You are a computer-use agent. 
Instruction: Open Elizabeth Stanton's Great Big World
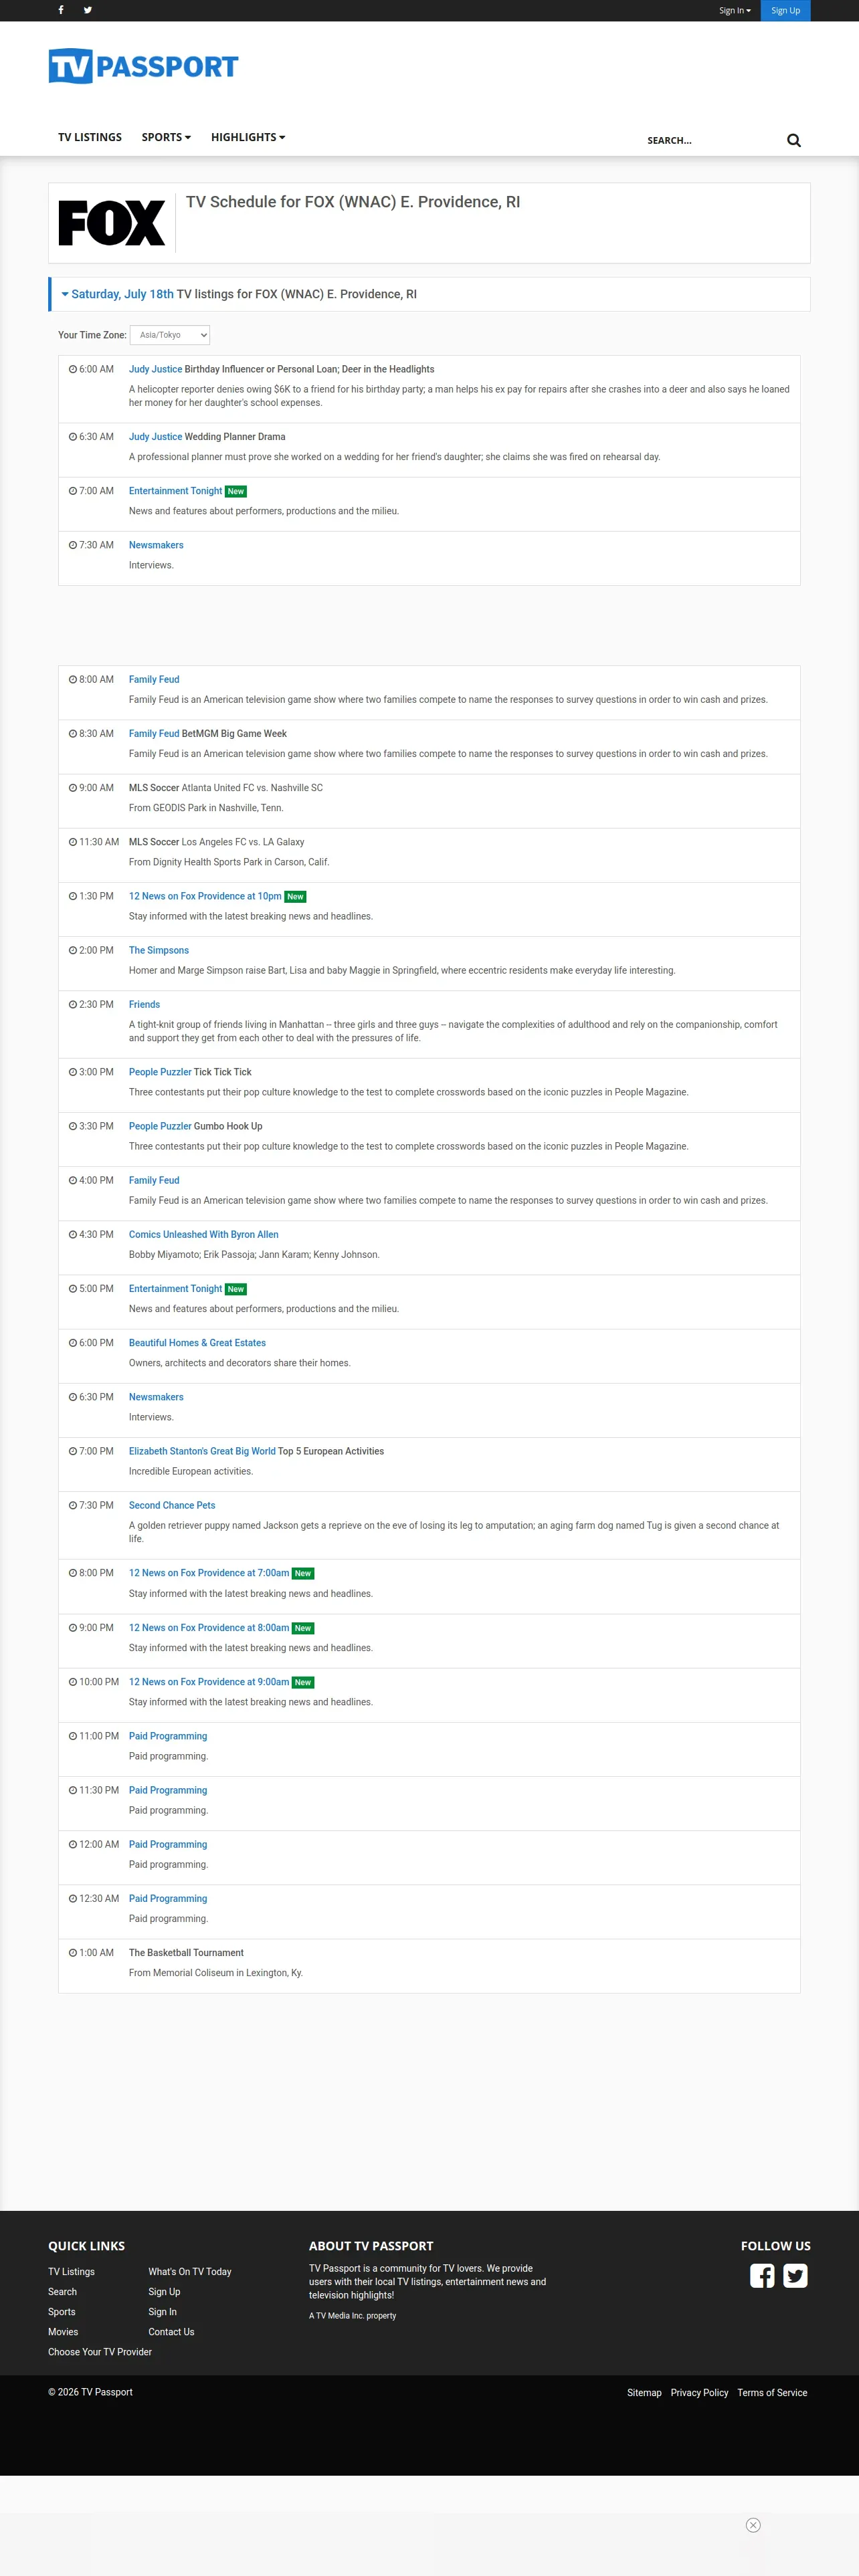[x=202, y=1451]
